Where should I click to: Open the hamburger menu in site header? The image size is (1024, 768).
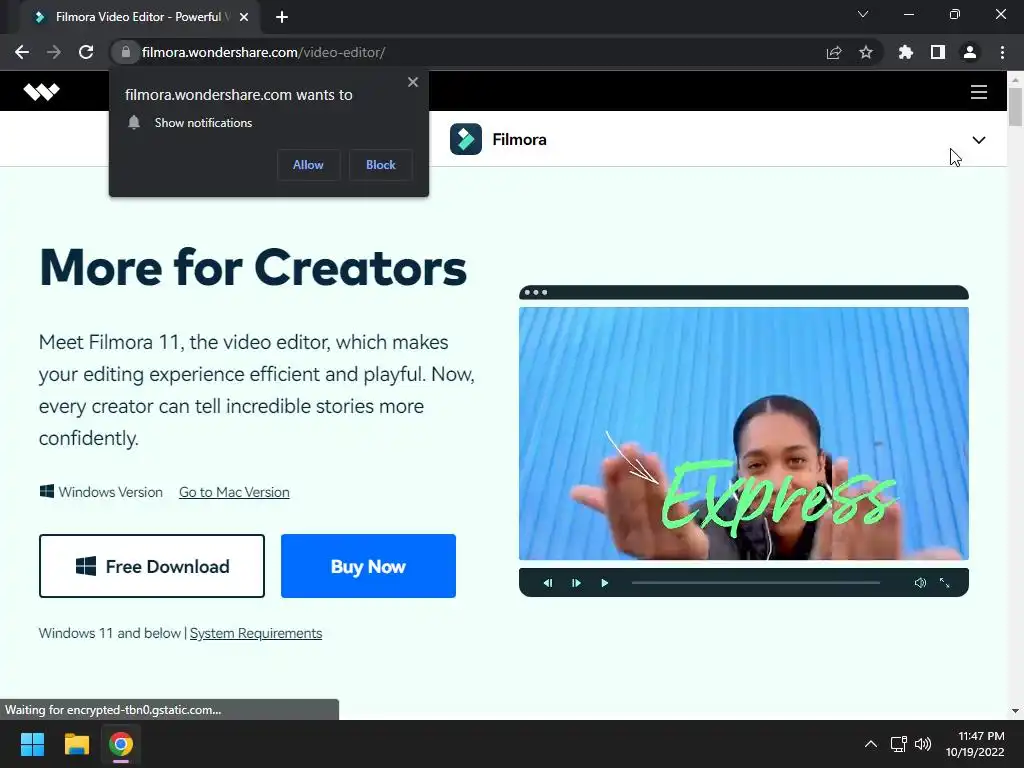978,92
